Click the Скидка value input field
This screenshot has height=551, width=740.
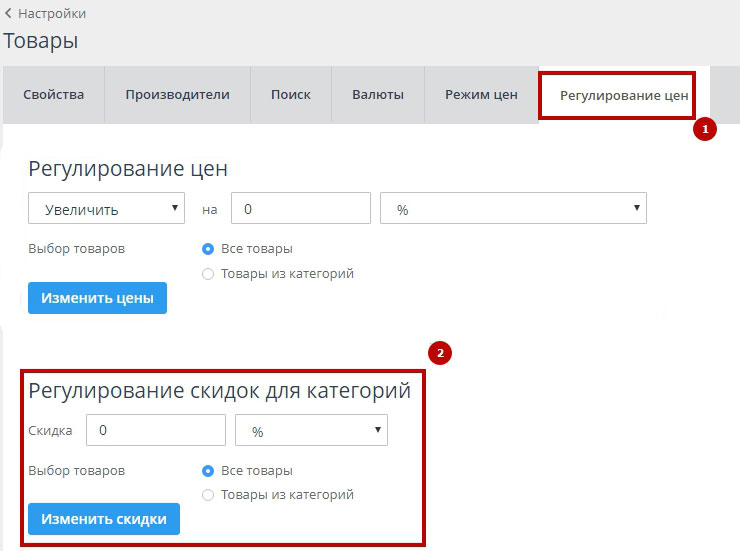pos(156,431)
